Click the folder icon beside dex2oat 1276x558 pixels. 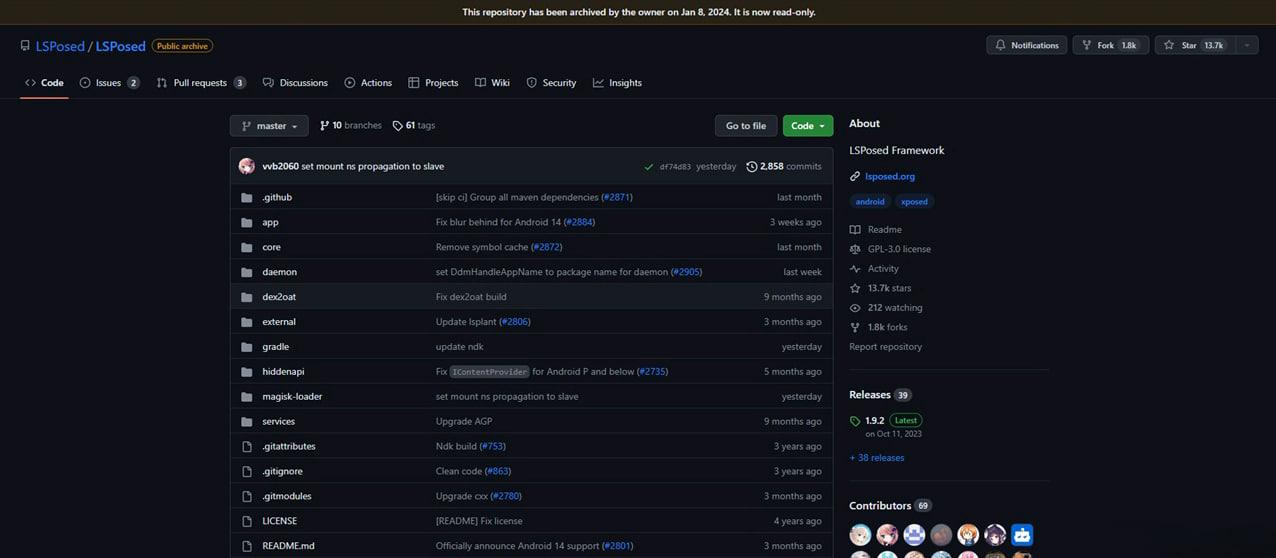247,297
